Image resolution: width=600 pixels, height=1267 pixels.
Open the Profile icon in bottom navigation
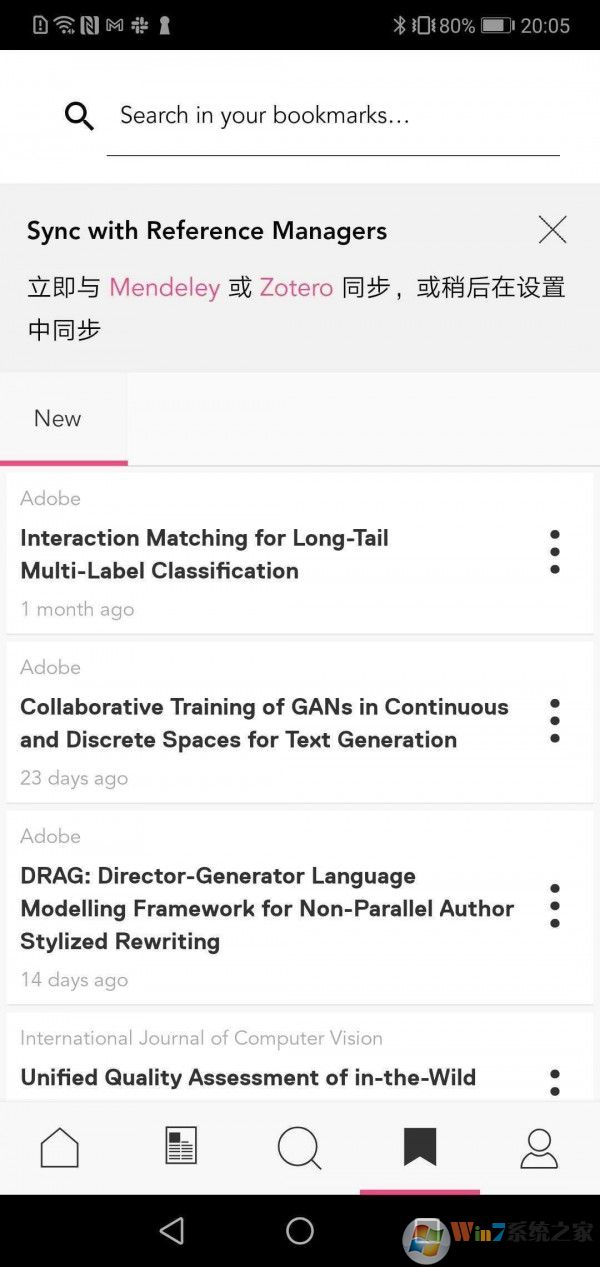pyautogui.click(x=539, y=1148)
